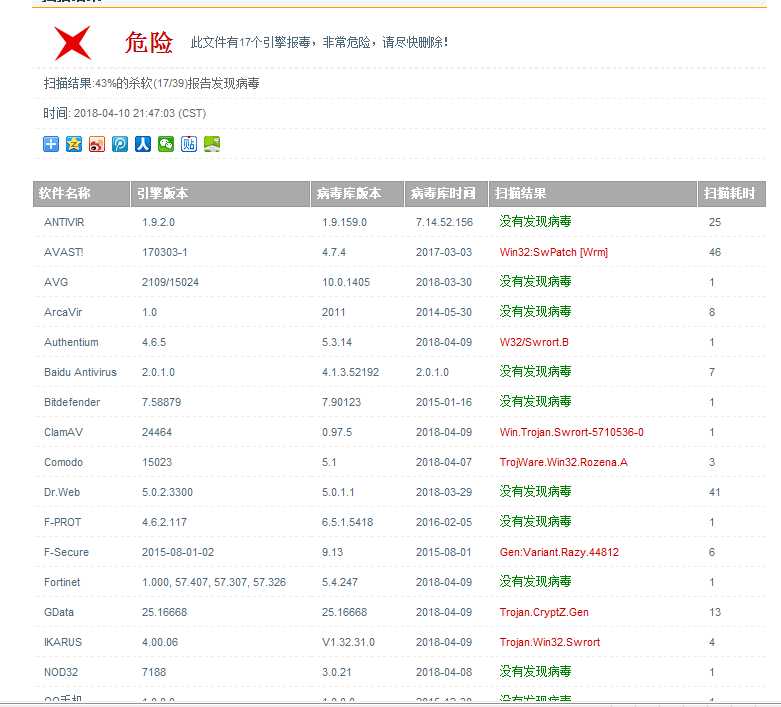
Task: Click the red 危险 heading
Action: (148, 42)
